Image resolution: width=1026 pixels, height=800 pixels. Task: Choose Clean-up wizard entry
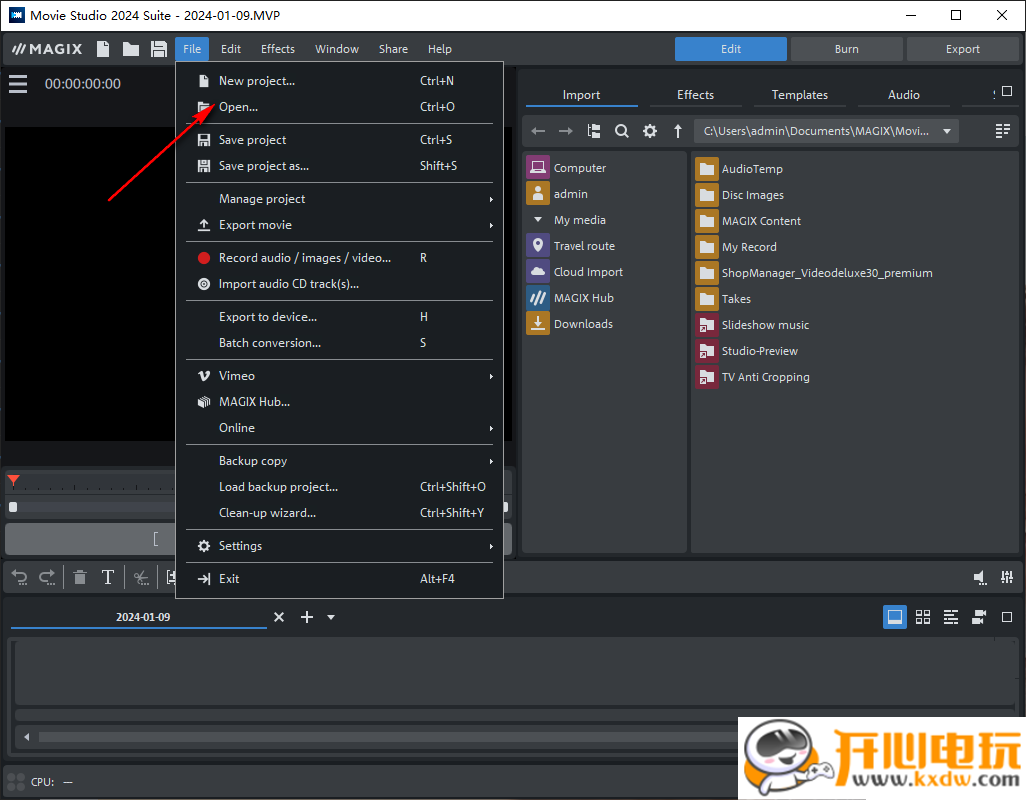pos(340,513)
